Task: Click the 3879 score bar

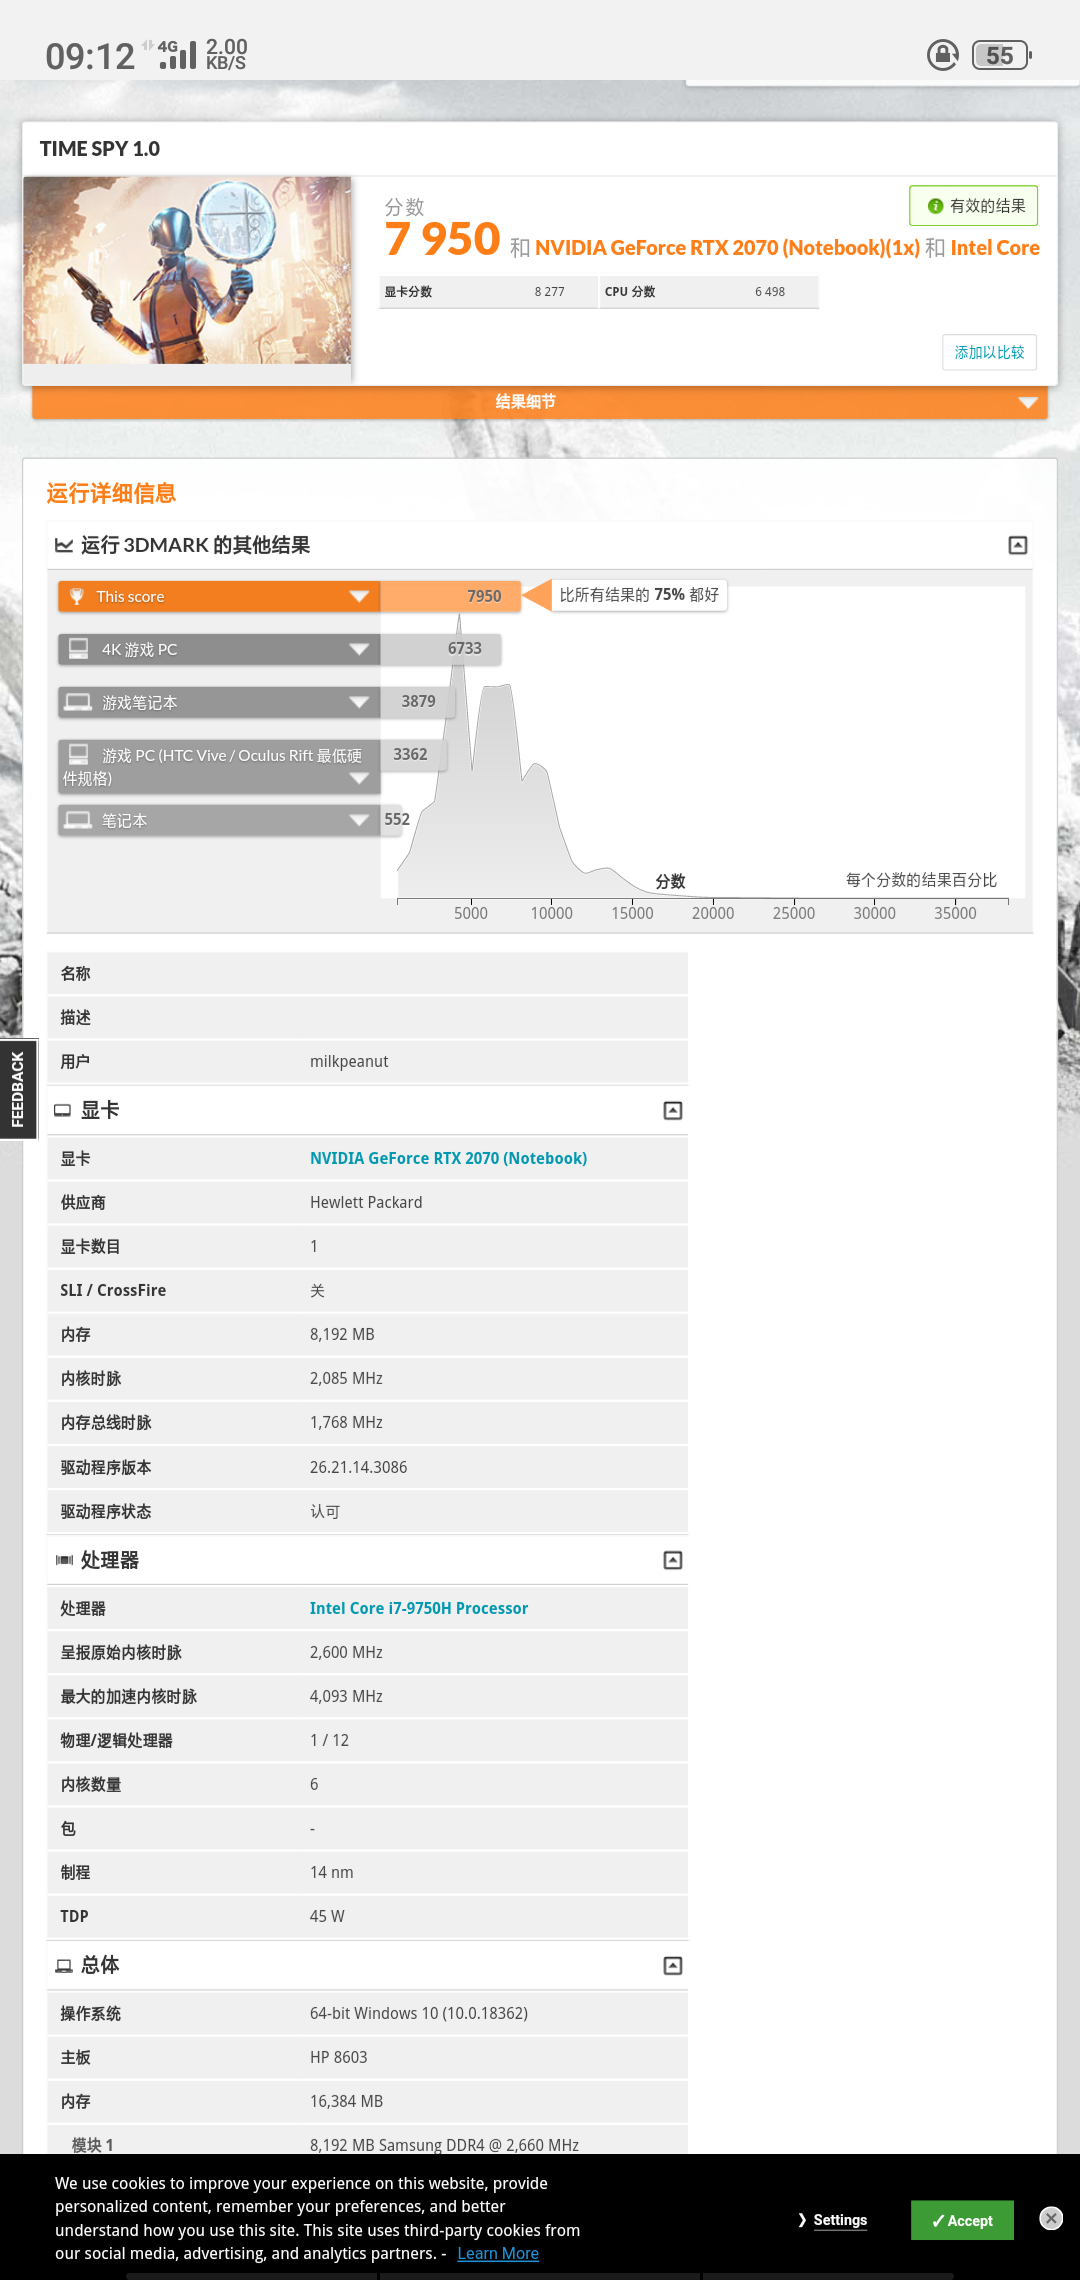Action: 417,702
